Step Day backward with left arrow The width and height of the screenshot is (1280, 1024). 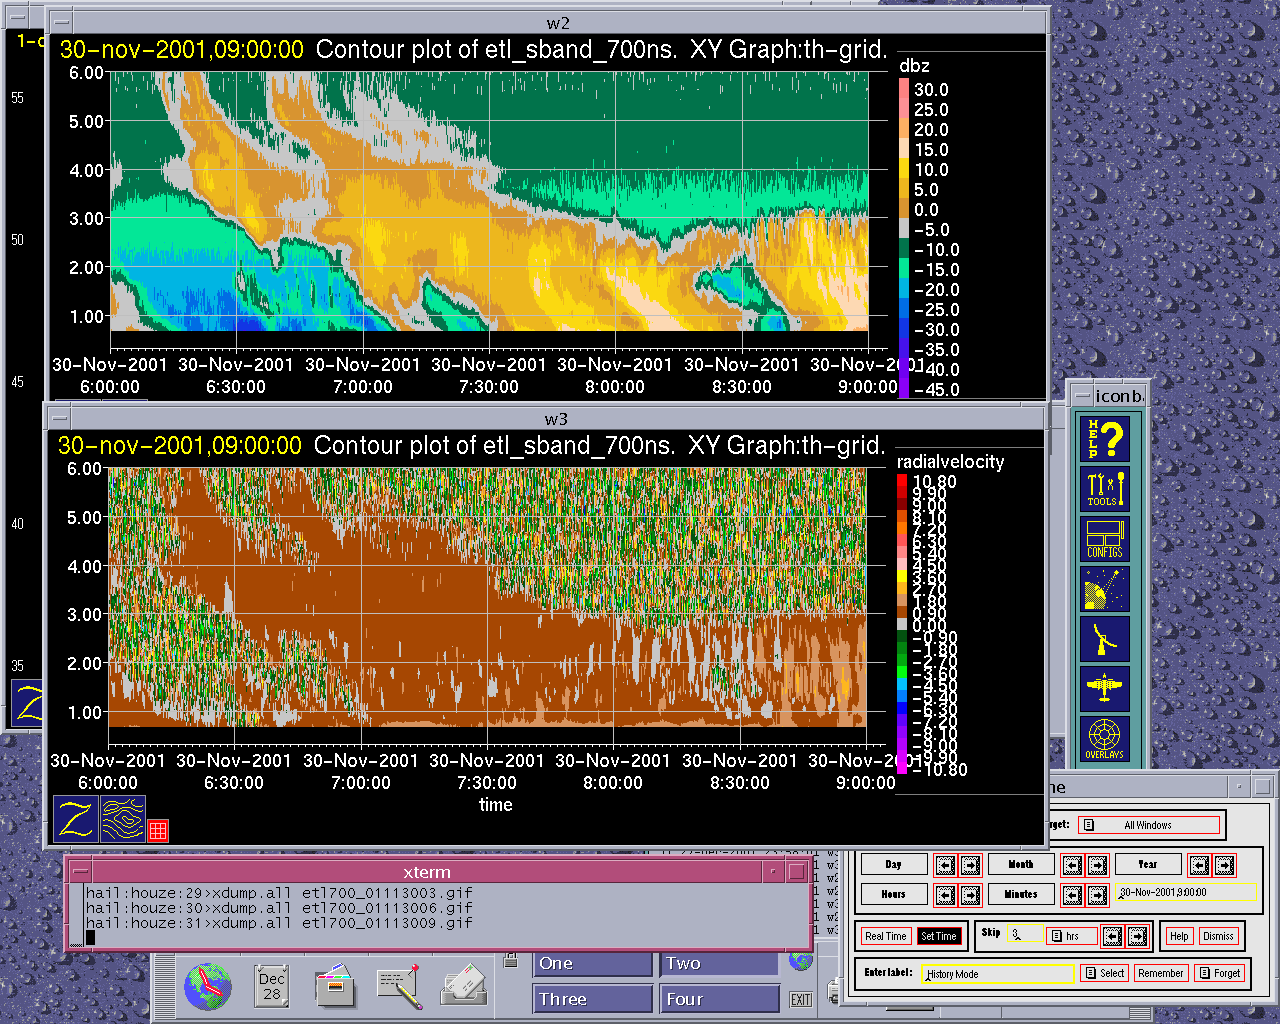click(x=945, y=865)
